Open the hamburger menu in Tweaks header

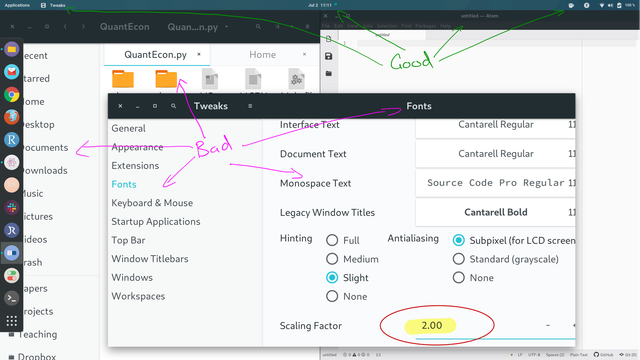tap(250, 106)
